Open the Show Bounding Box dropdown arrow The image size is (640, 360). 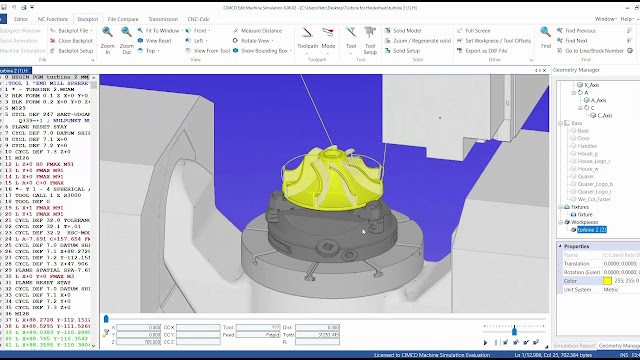coord(291,51)
